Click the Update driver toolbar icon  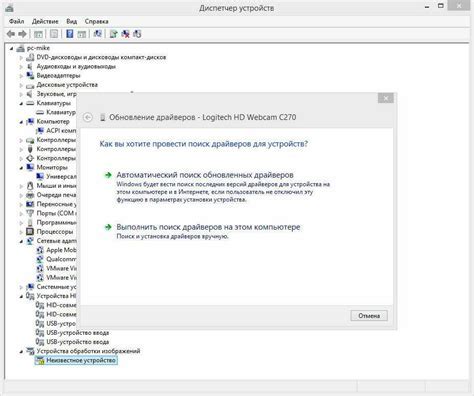(113, 34)
